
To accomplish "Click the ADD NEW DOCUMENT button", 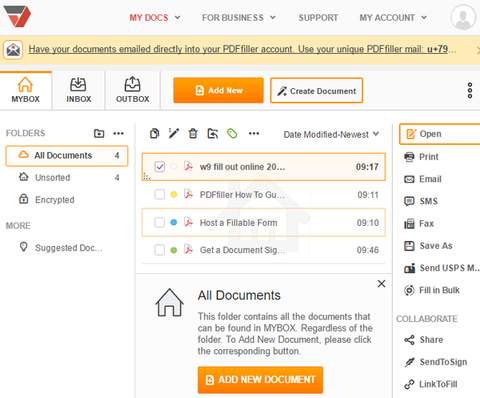I will pyautogui.click(x=260, y=380).
